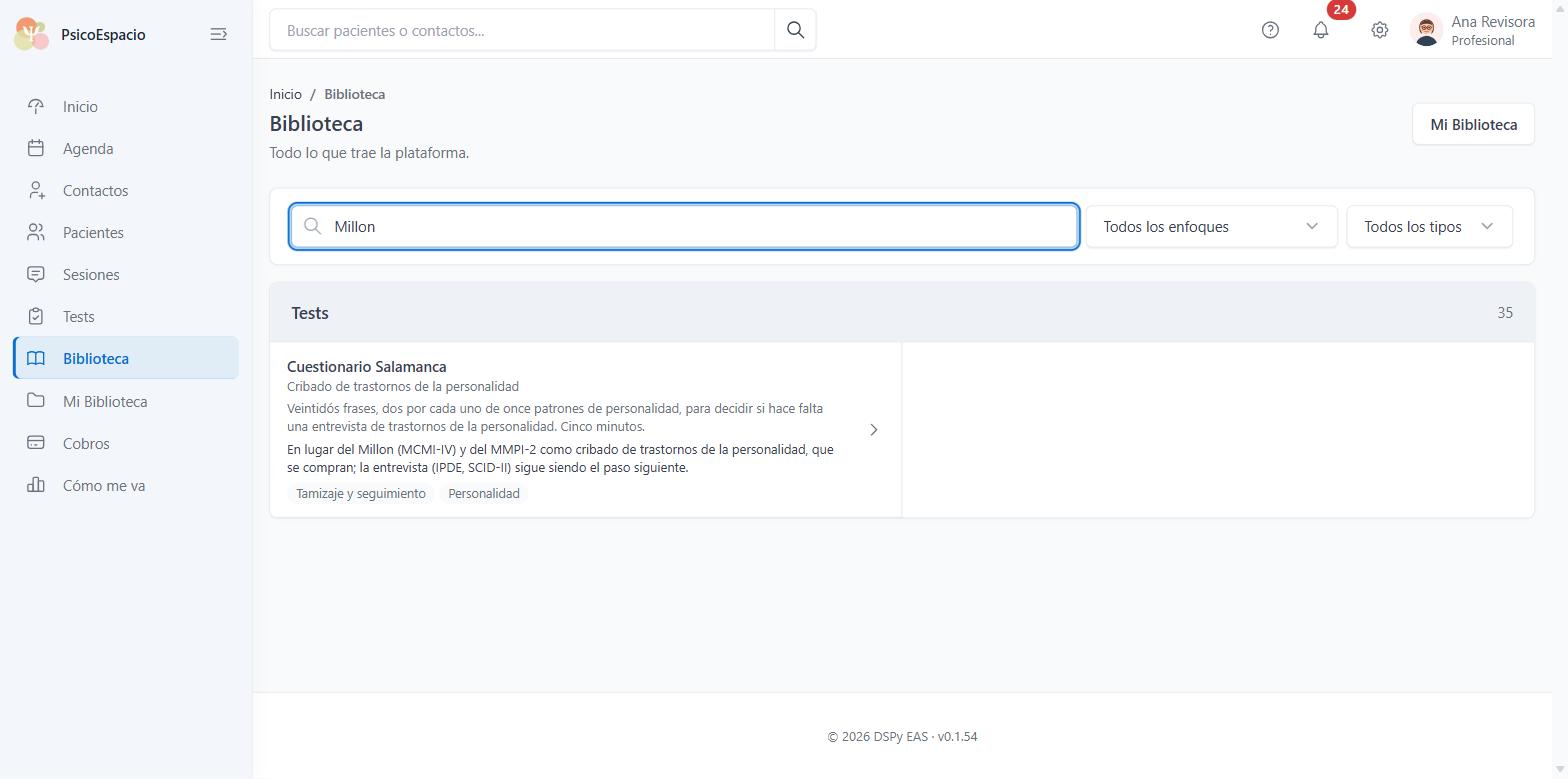The width and height of the screenshot is (1568, 779).
Task: Click the Sesiones chat bubble icon
Action: pyautogui.click(x=36, y=274)
